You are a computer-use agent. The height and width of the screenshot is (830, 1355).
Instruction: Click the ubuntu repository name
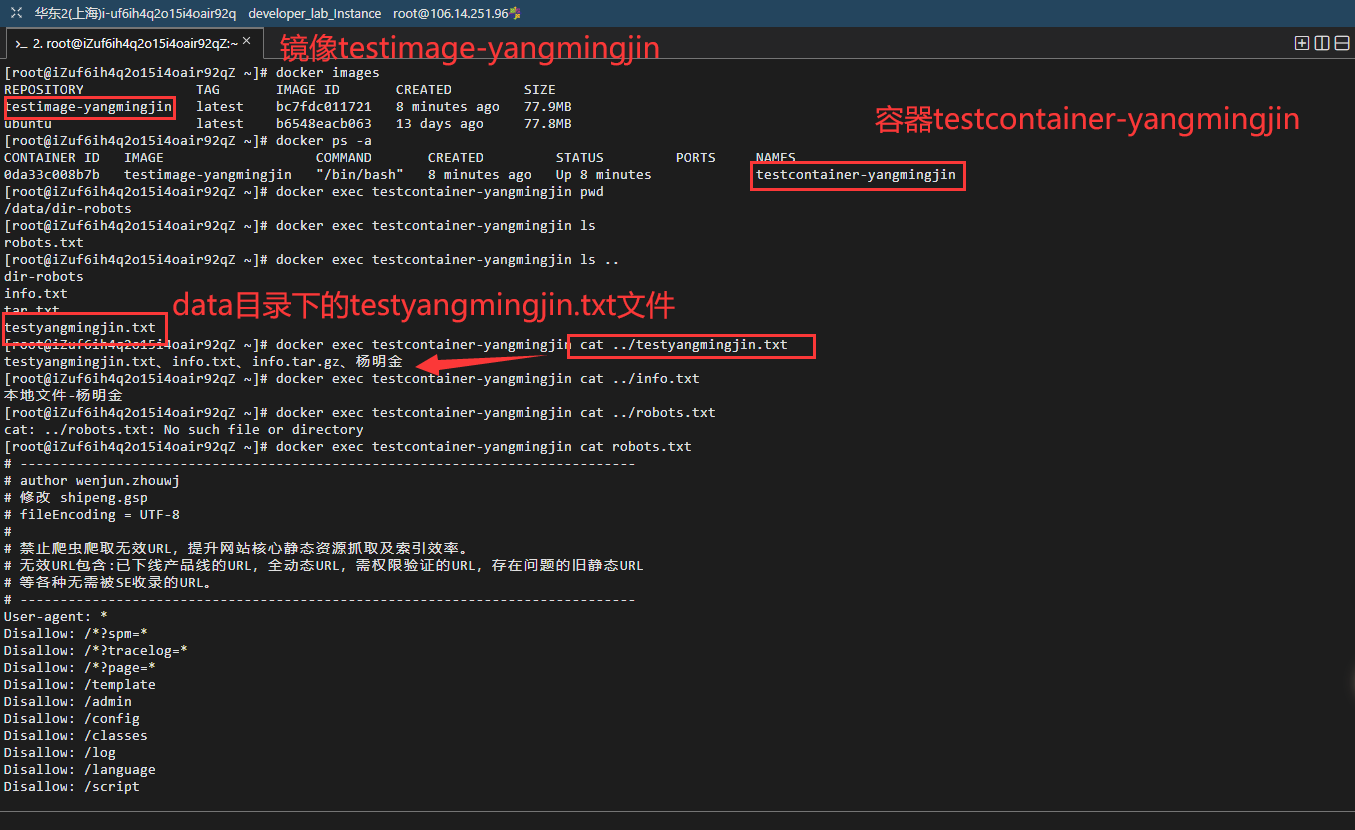(x=28, y=124)
